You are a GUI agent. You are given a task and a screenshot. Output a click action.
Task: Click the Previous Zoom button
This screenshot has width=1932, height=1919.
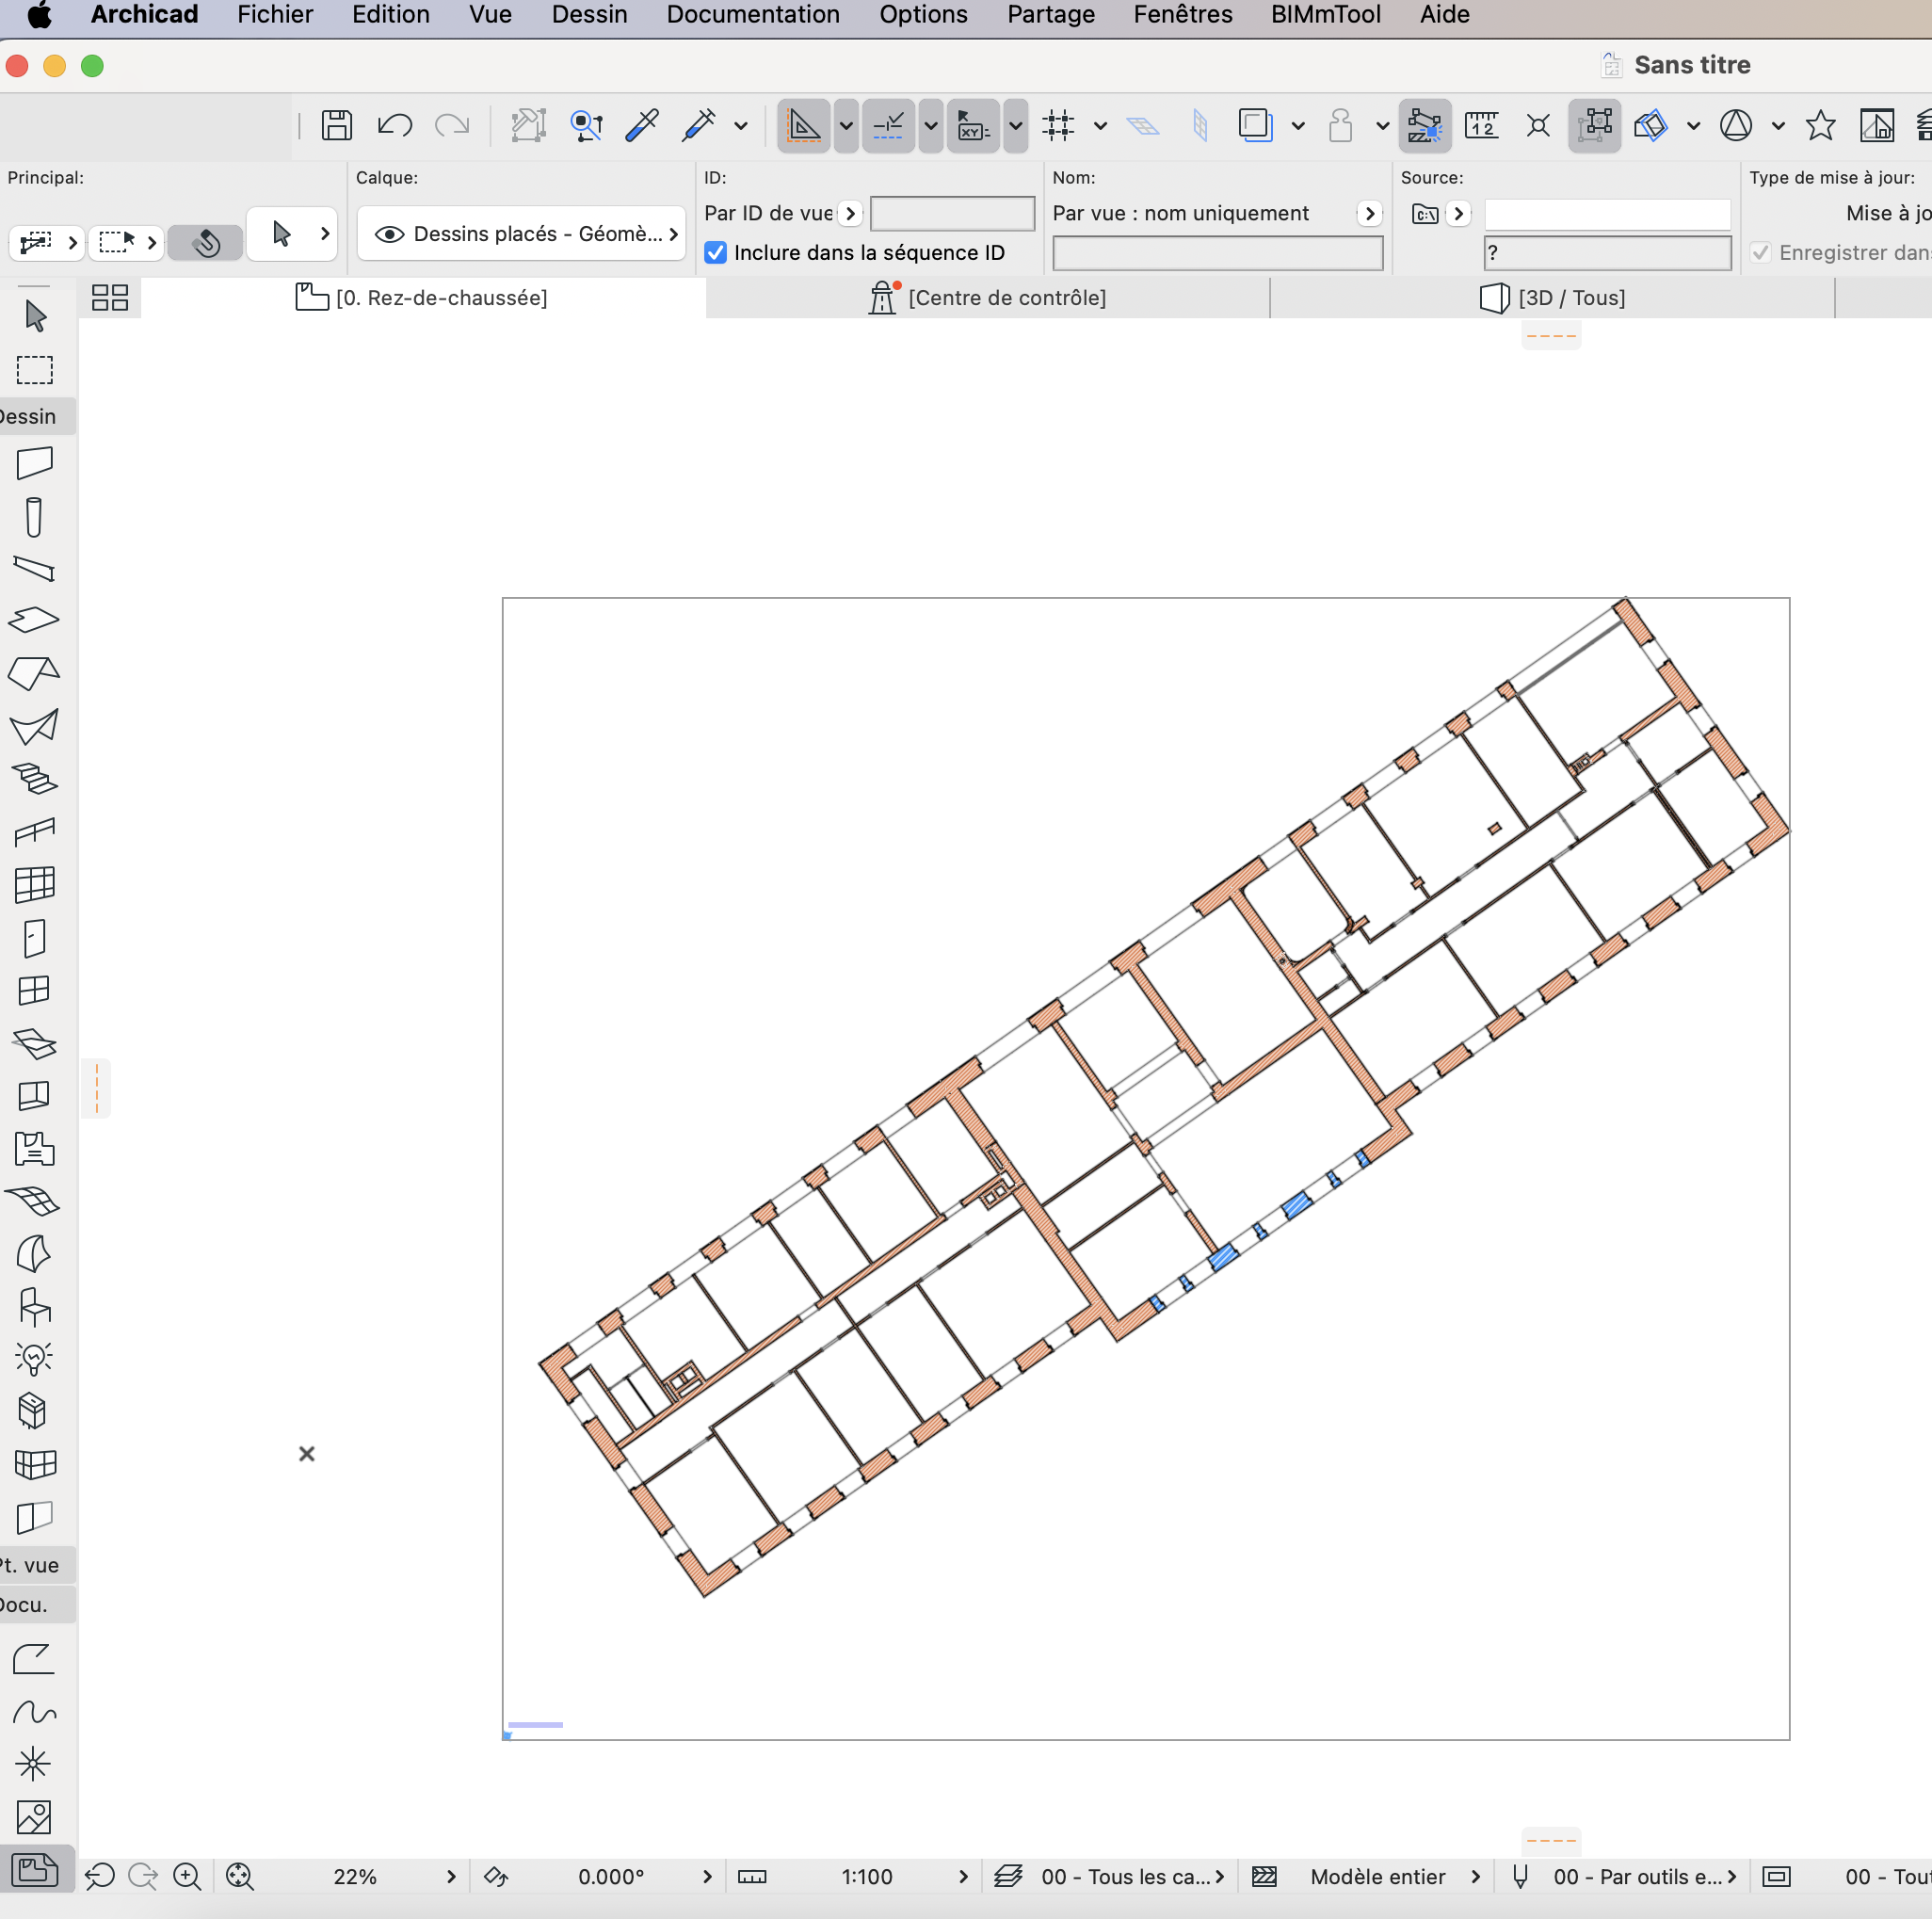pos(100,1877)
